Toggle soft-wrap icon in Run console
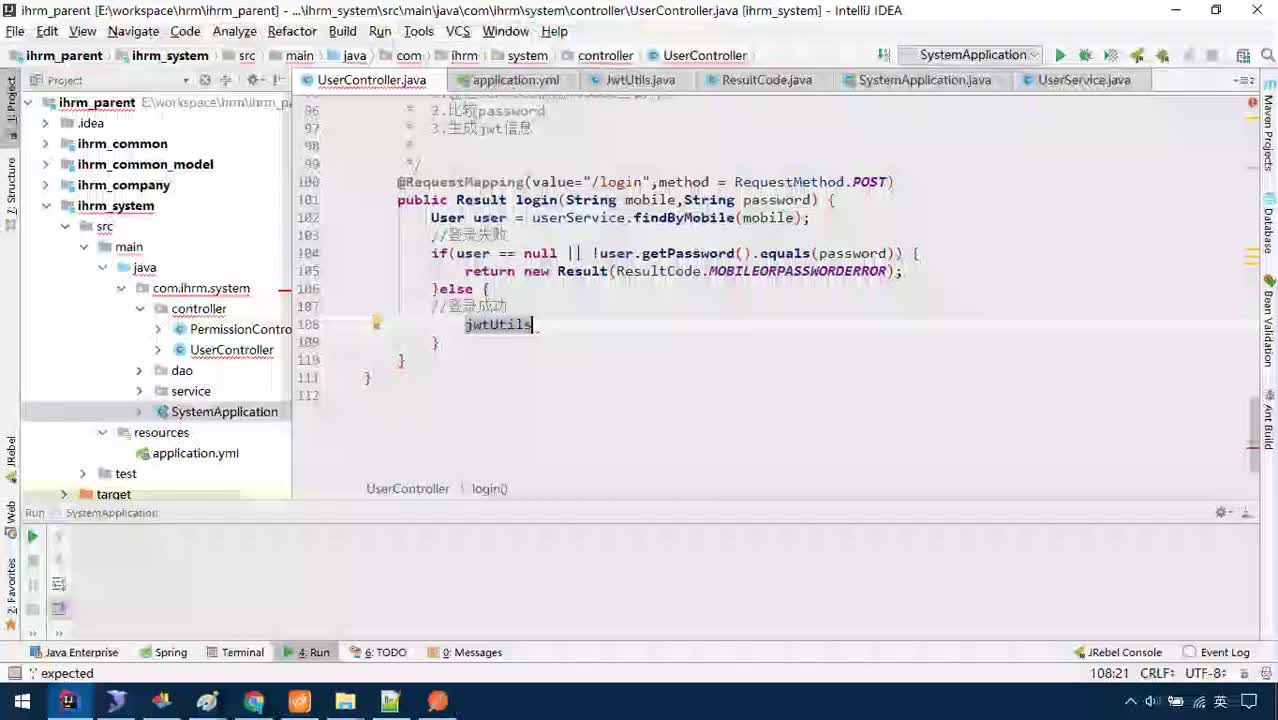This screenshot has height=720, width=1278. pyautogui.click(x=59, y=585)
